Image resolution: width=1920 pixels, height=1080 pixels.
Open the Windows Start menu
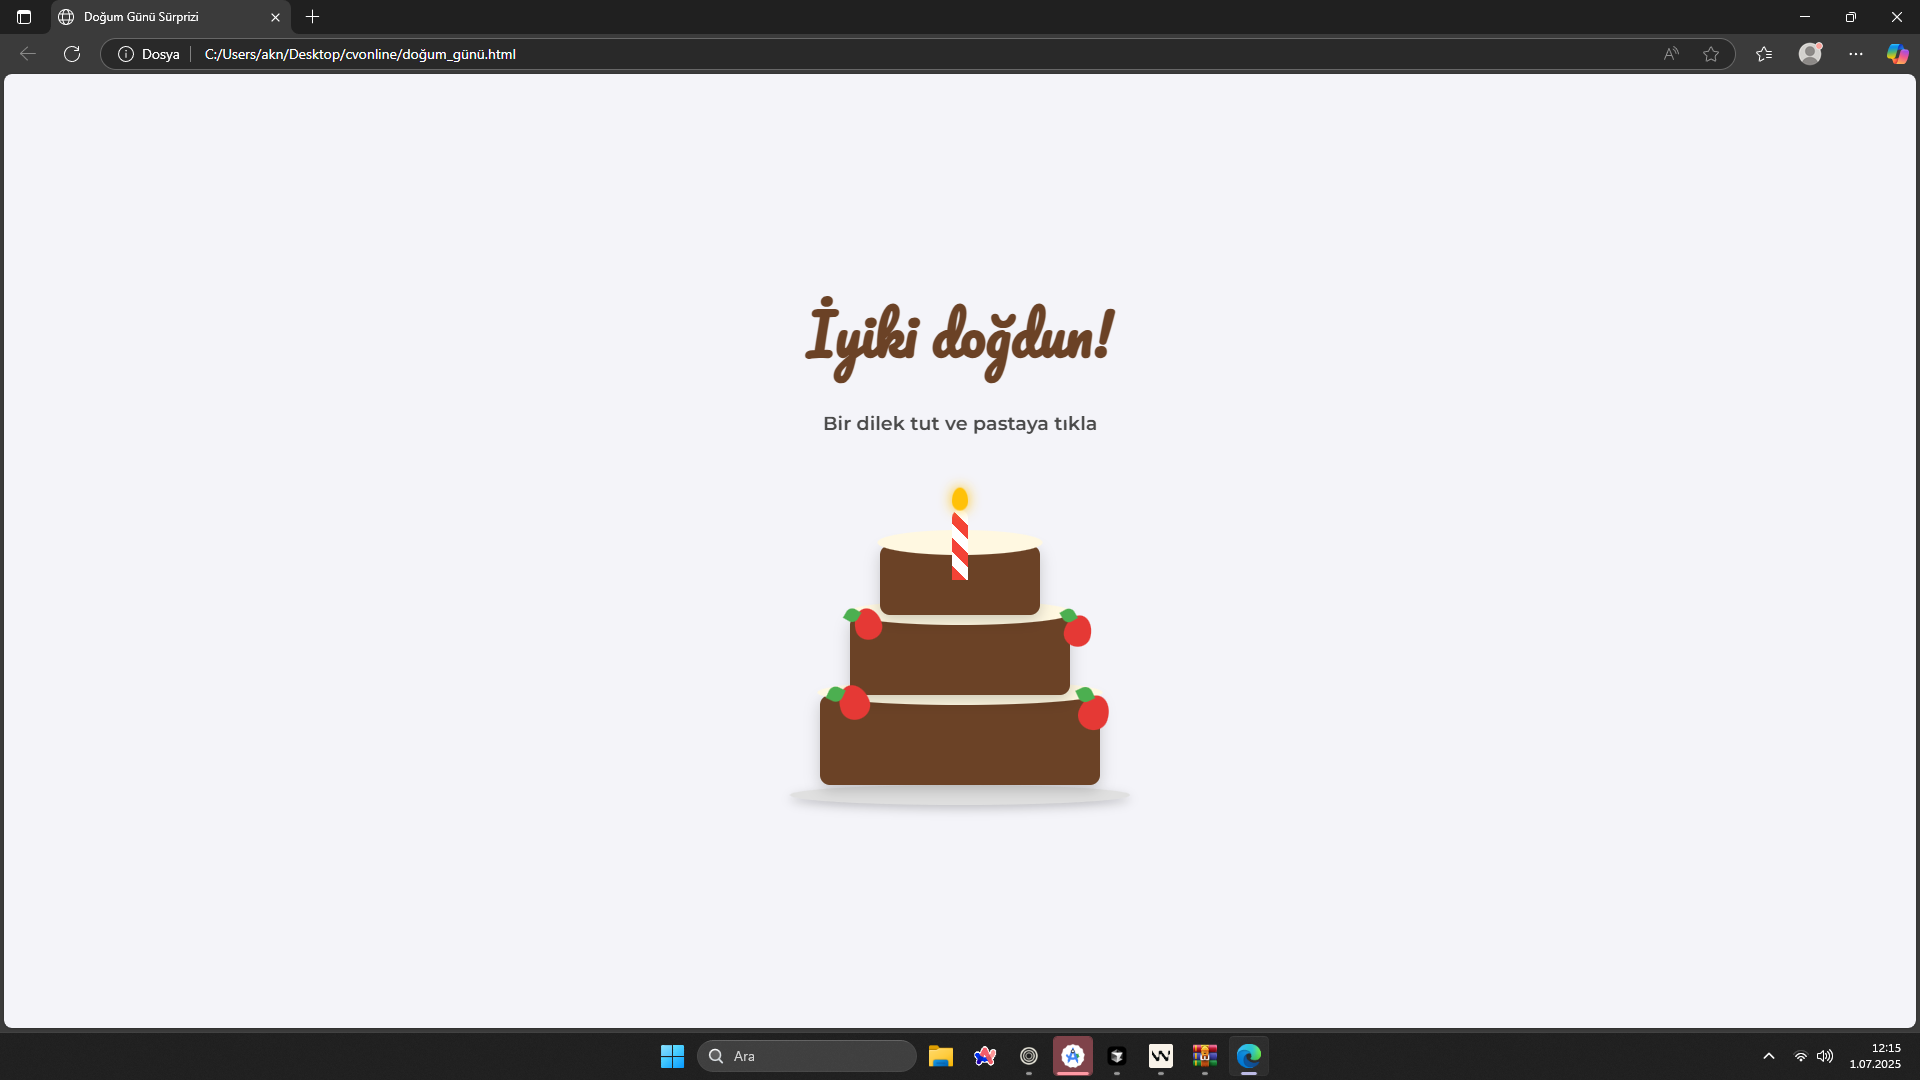pyautogui.click(x=672, y=1056)
